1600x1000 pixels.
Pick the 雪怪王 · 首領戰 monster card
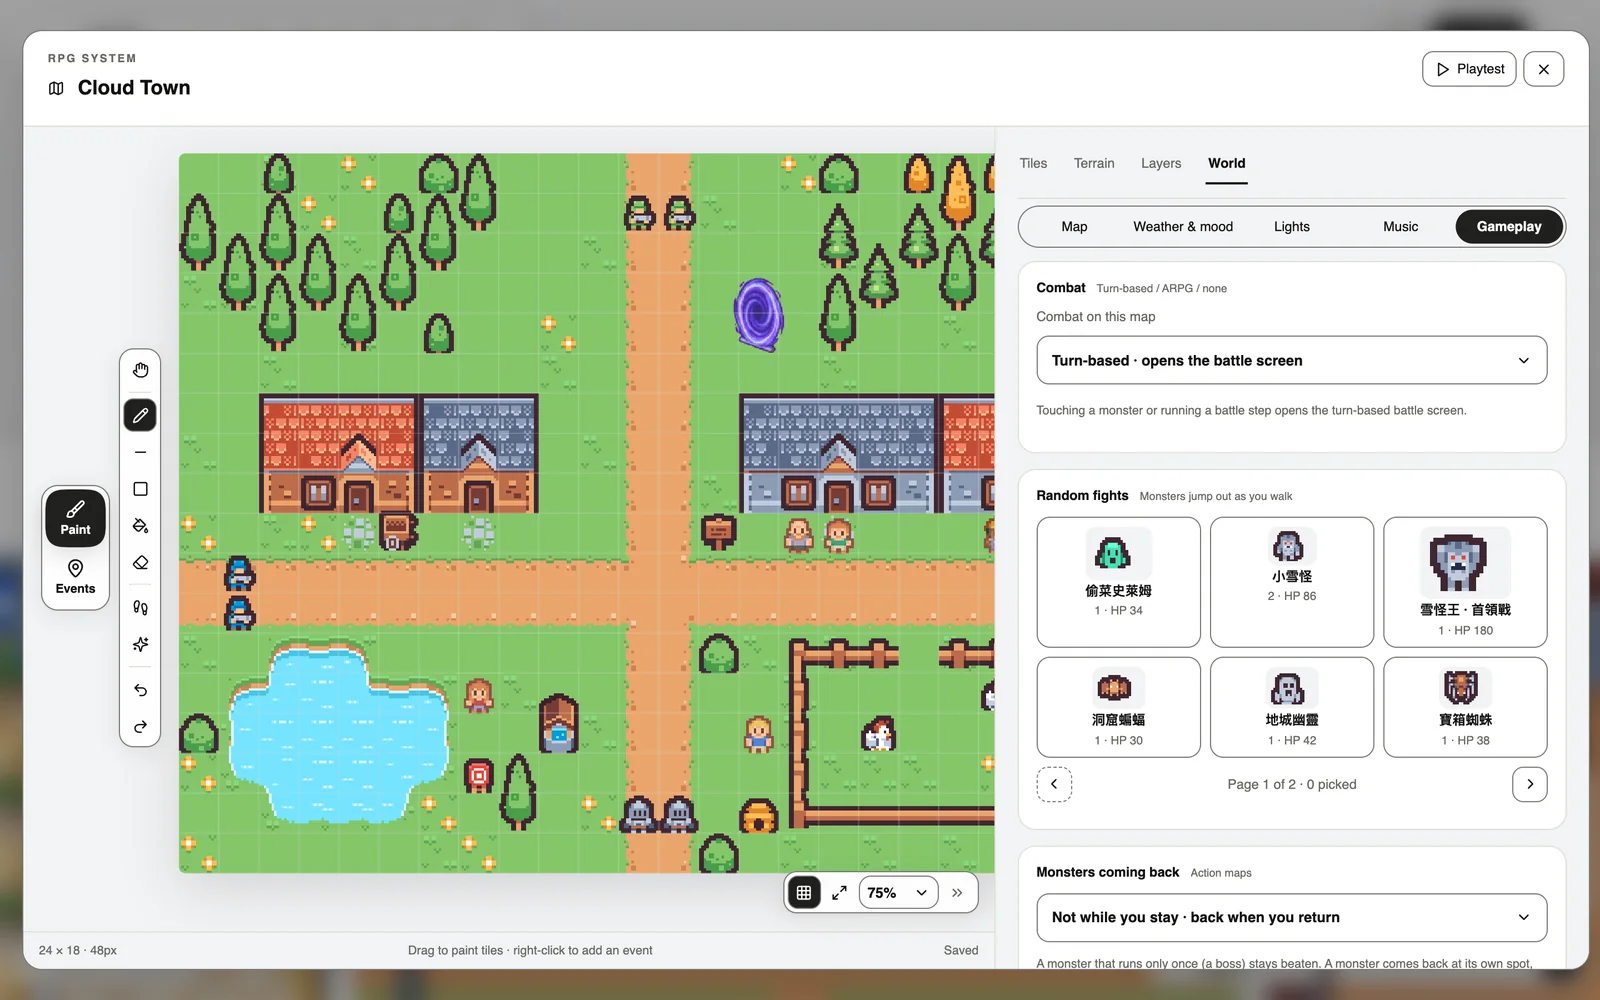(x=1465, y=582)
